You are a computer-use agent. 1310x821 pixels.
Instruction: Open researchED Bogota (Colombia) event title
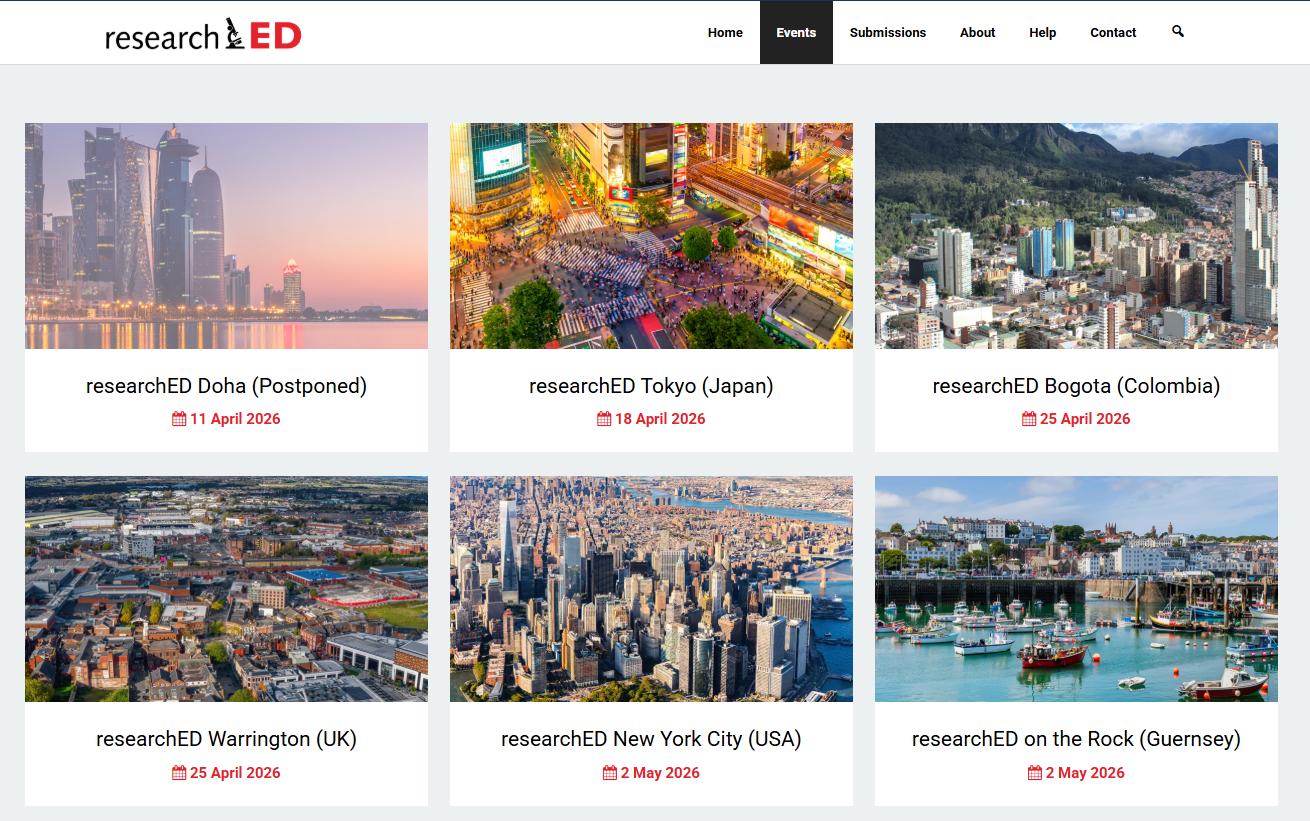[x=1076, y=386]
